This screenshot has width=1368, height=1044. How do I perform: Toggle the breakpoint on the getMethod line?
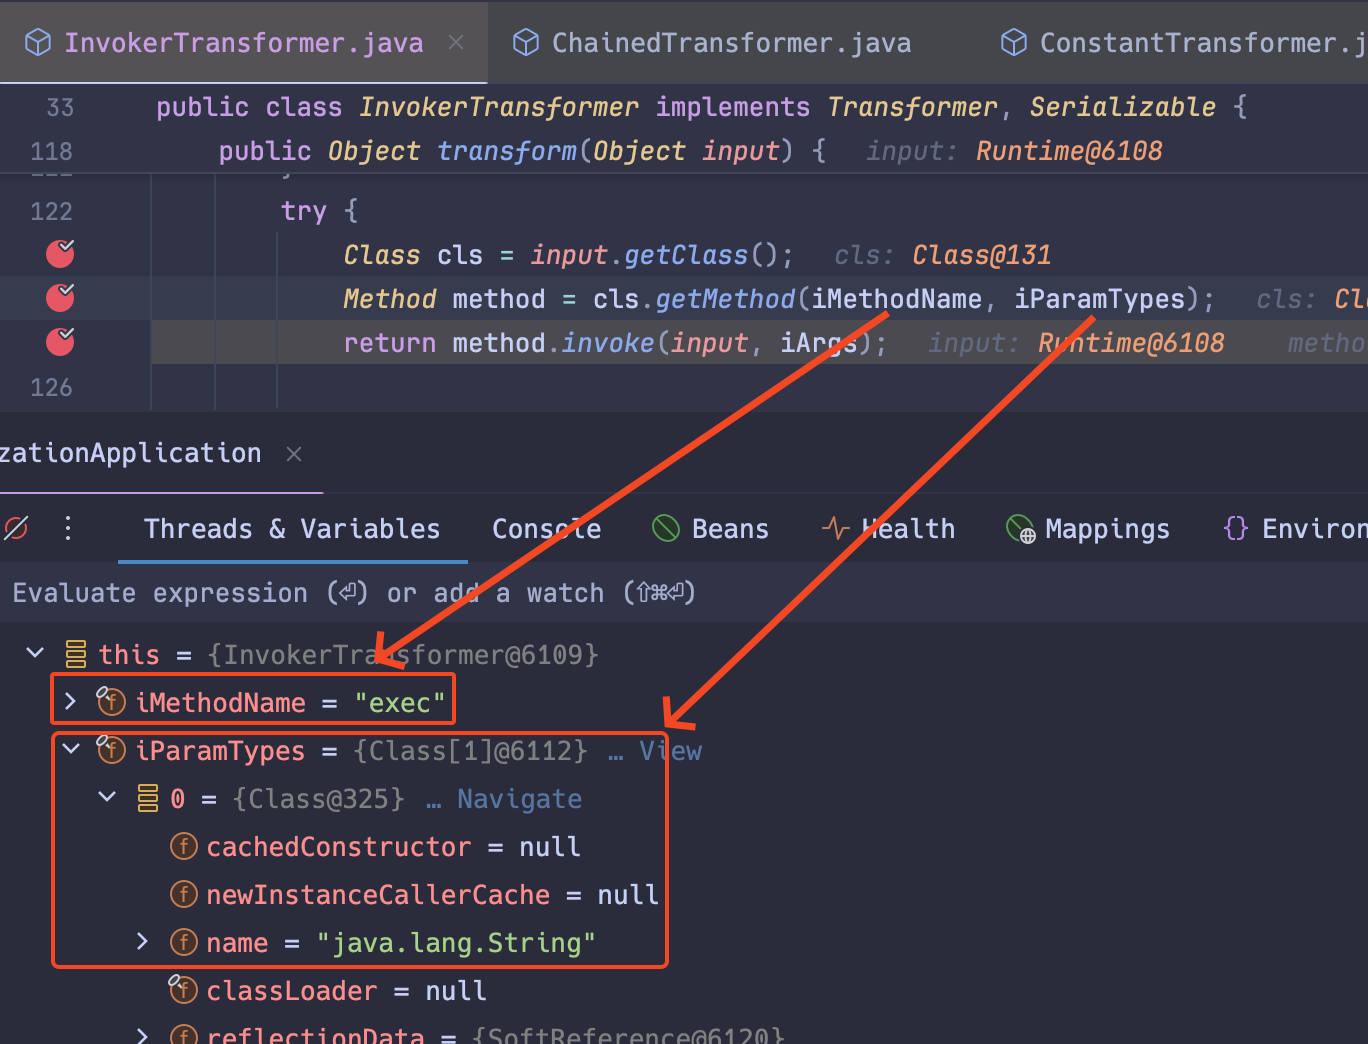(59, 297)
